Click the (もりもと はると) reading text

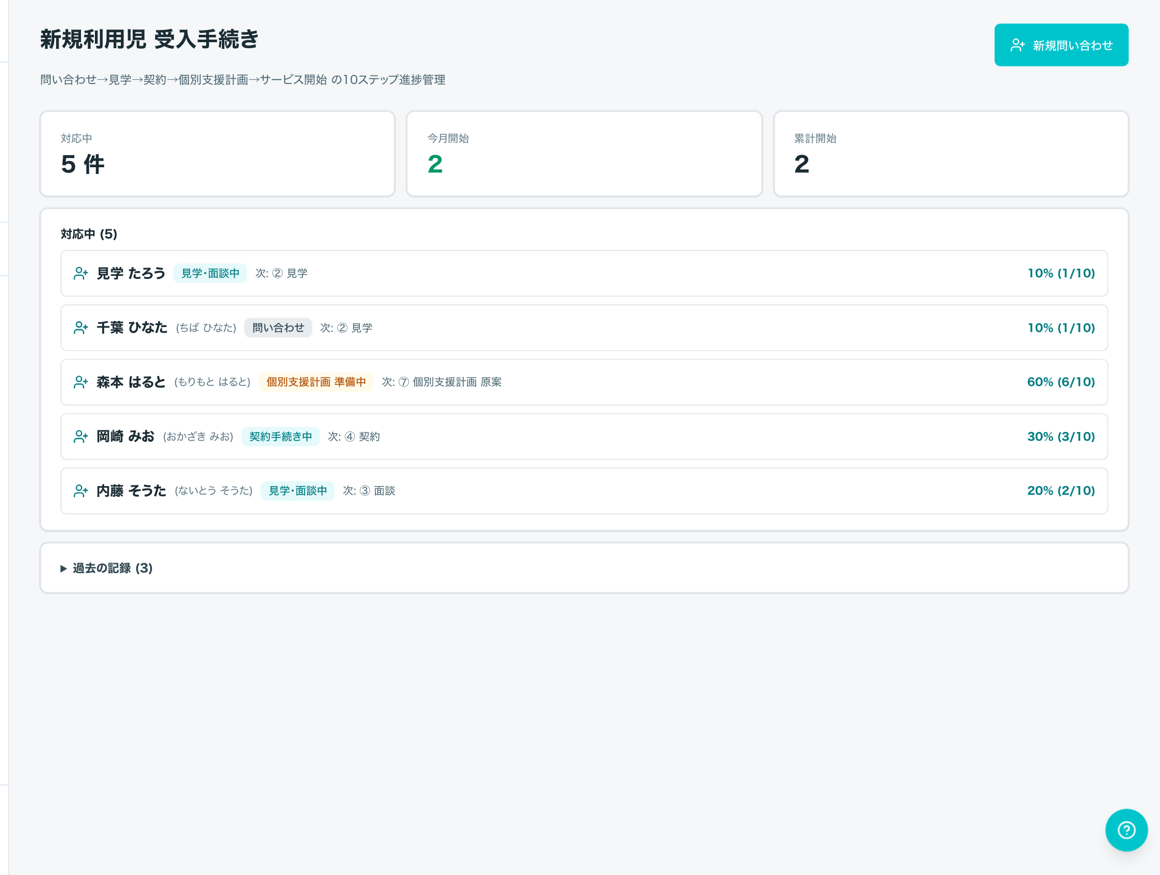coord(212,382)
